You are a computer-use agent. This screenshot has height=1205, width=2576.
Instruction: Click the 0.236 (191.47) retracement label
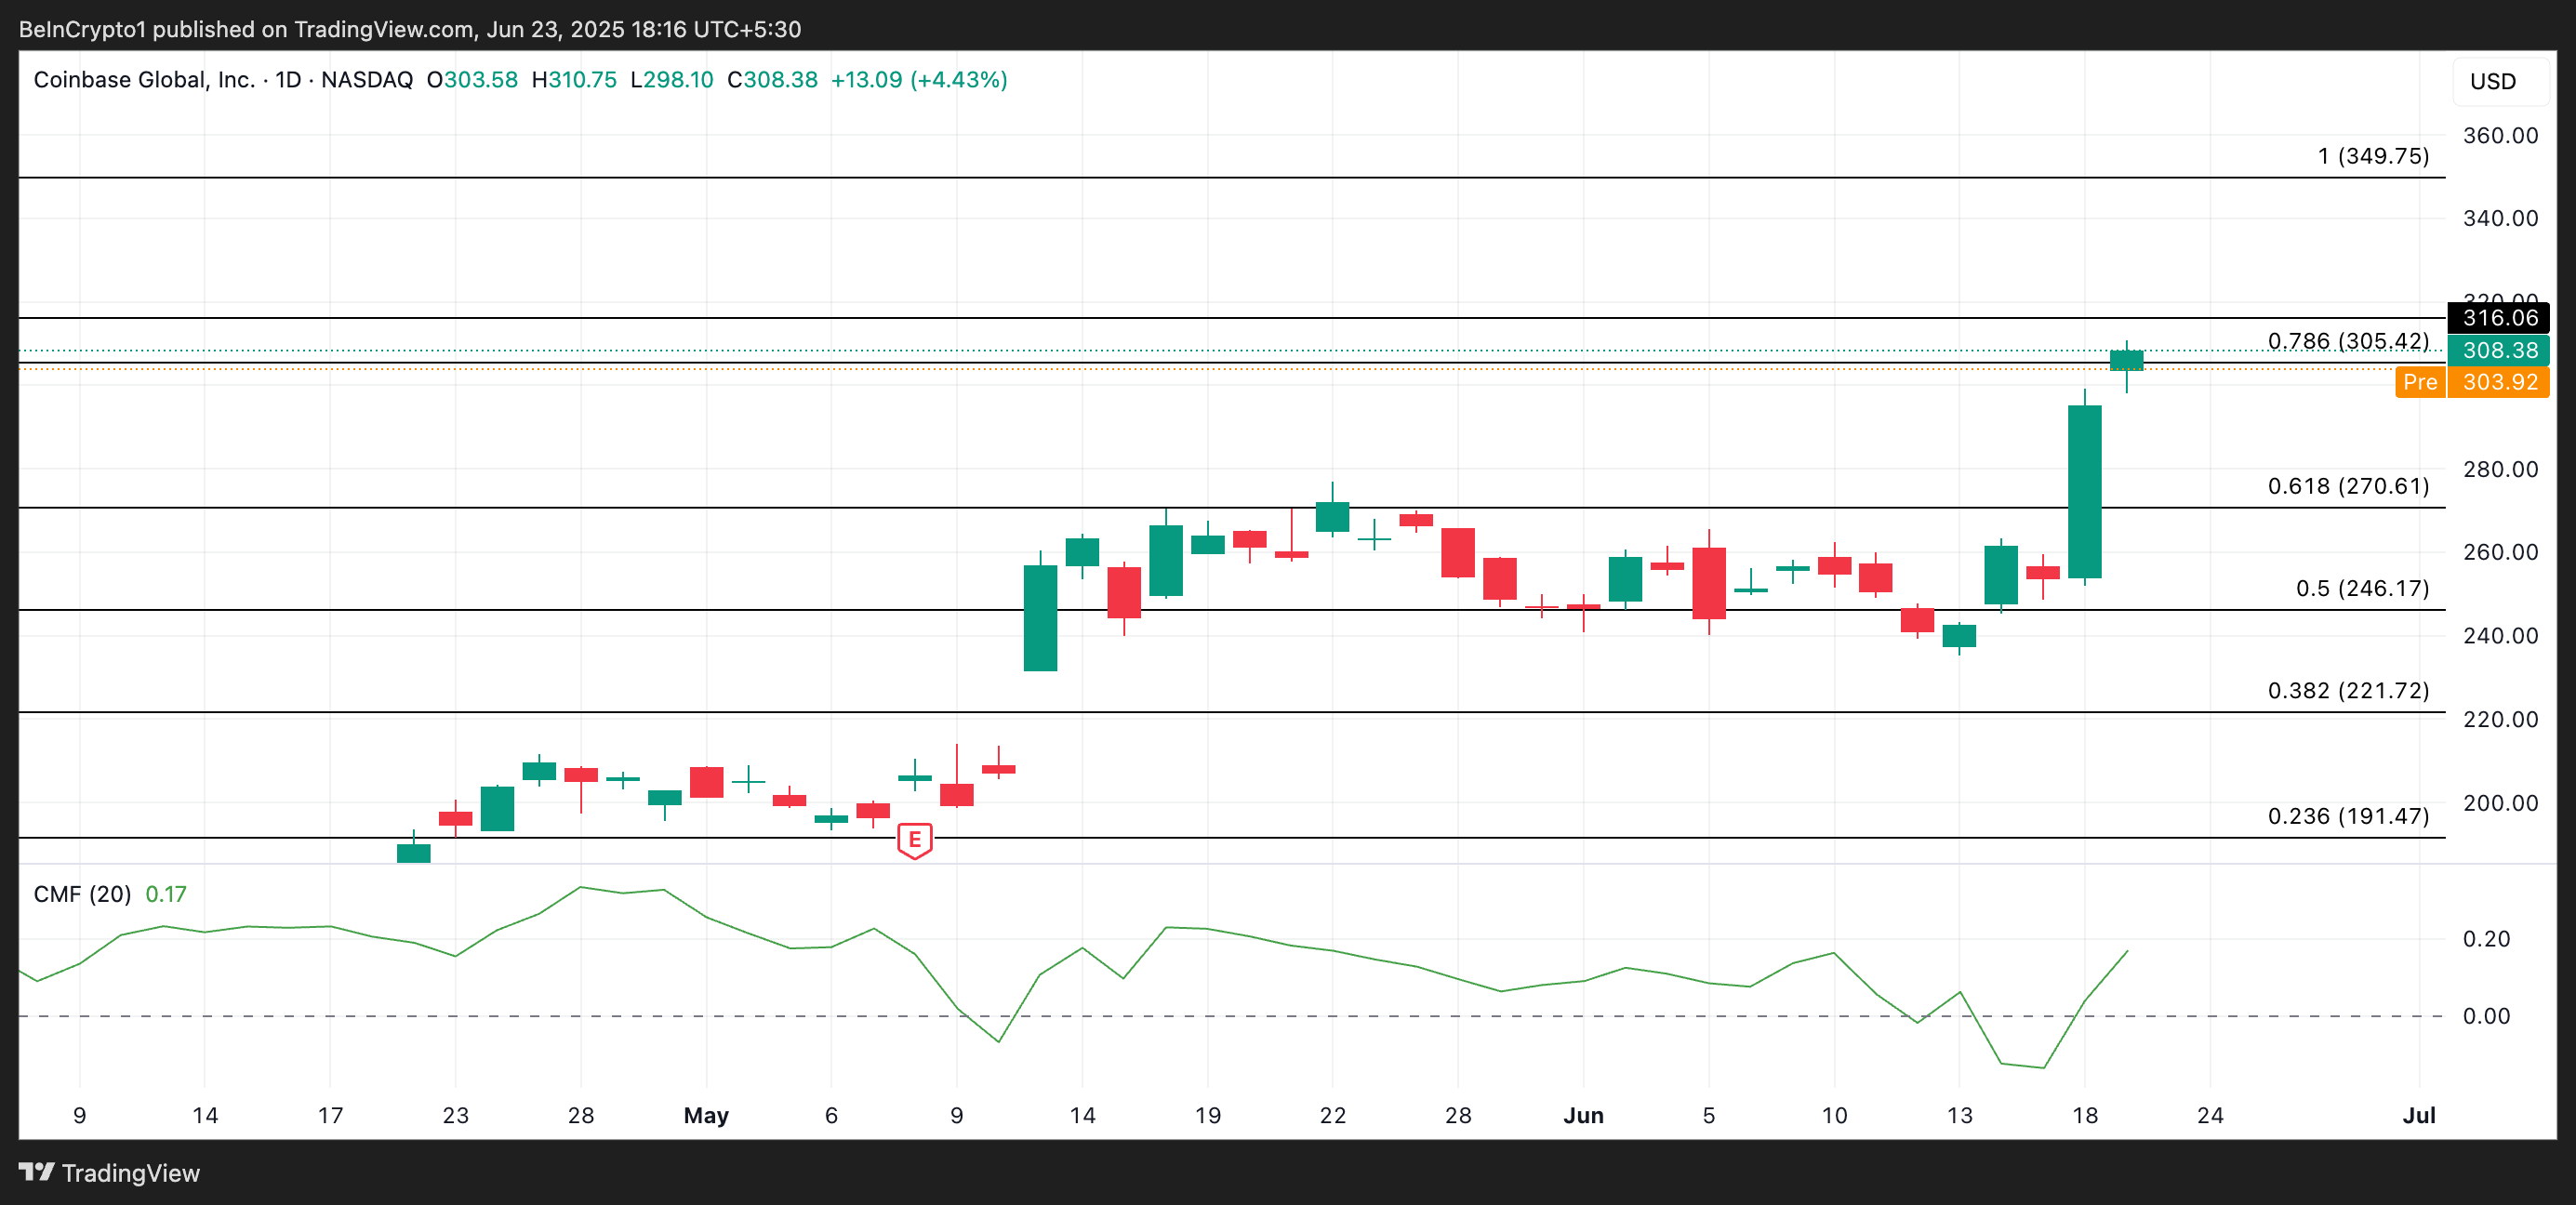pyautogui.click(x=2347, y=816)
